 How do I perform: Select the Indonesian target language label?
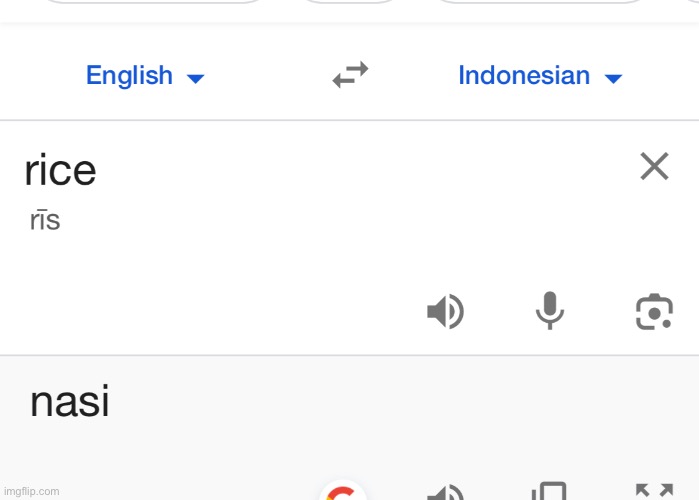(x=524, y=75)
